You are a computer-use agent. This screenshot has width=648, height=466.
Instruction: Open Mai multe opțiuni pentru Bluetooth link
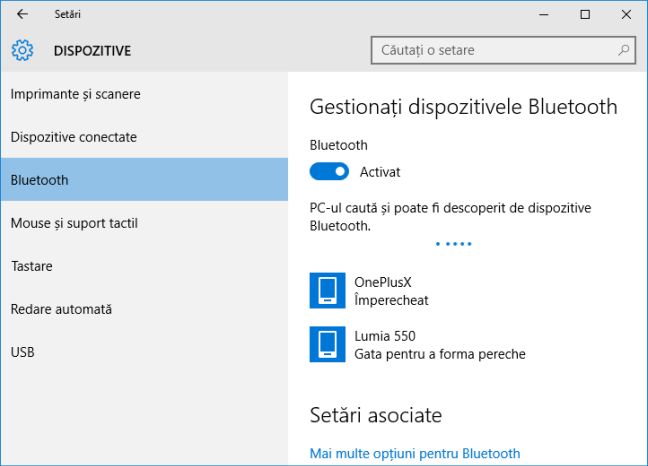(415, 453)
